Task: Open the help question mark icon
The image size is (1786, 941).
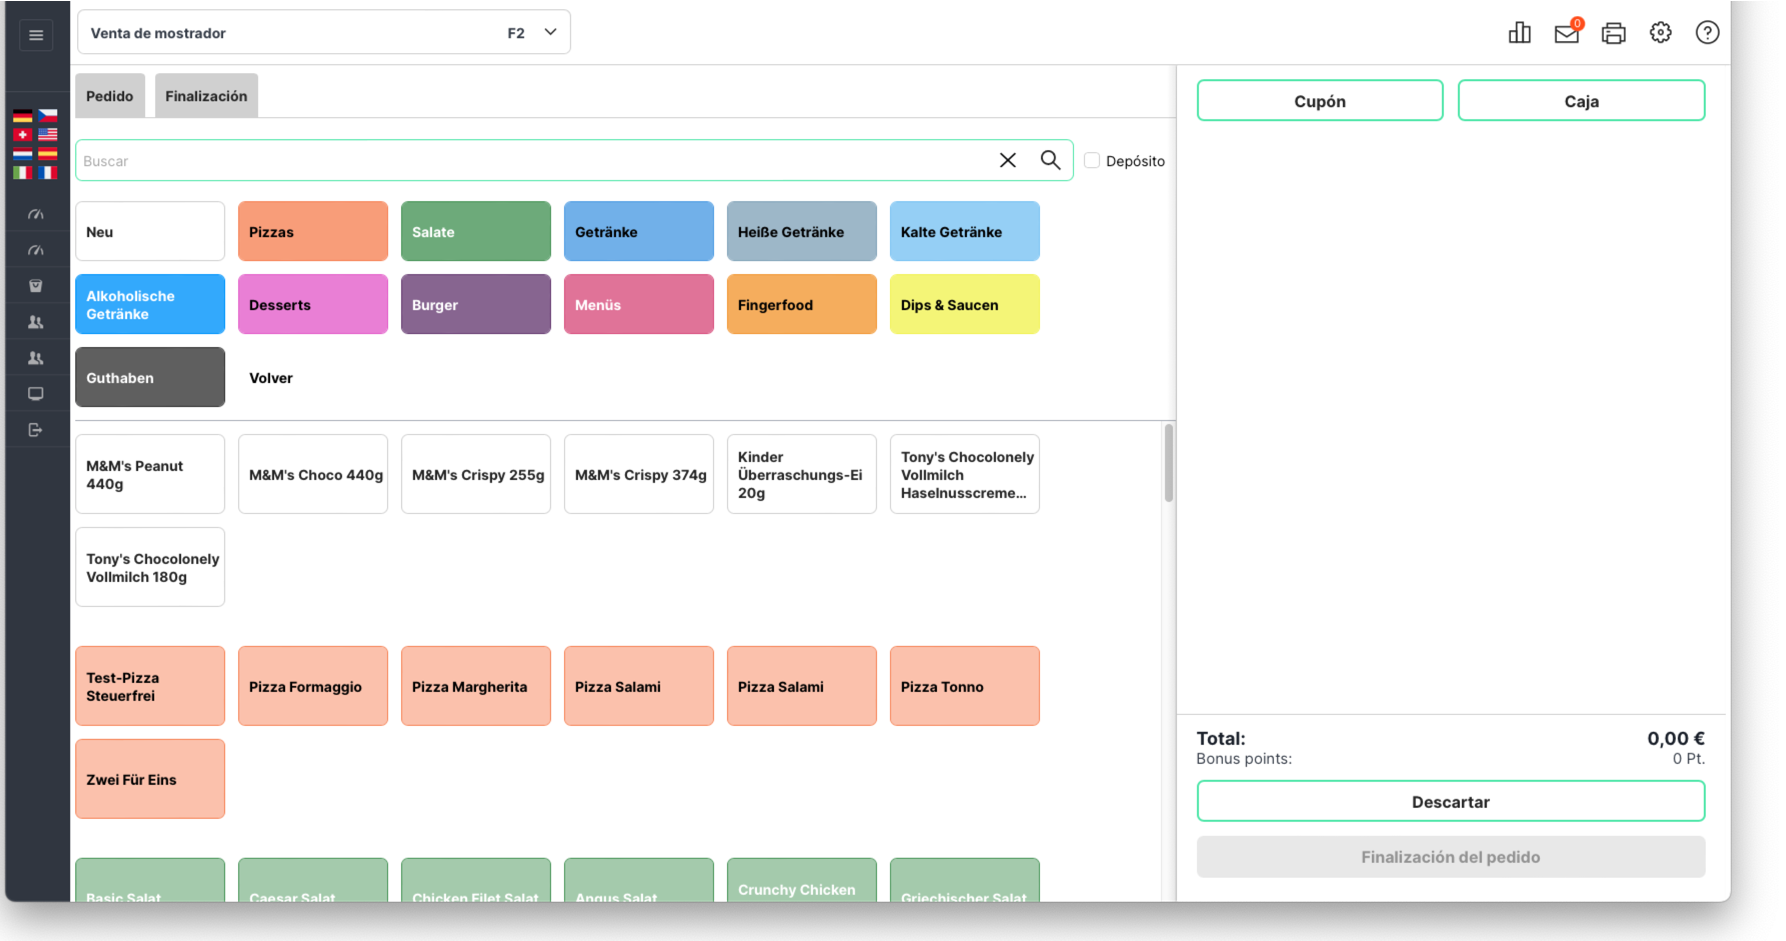Action: pyautogui.click(x=1708, y=33)
